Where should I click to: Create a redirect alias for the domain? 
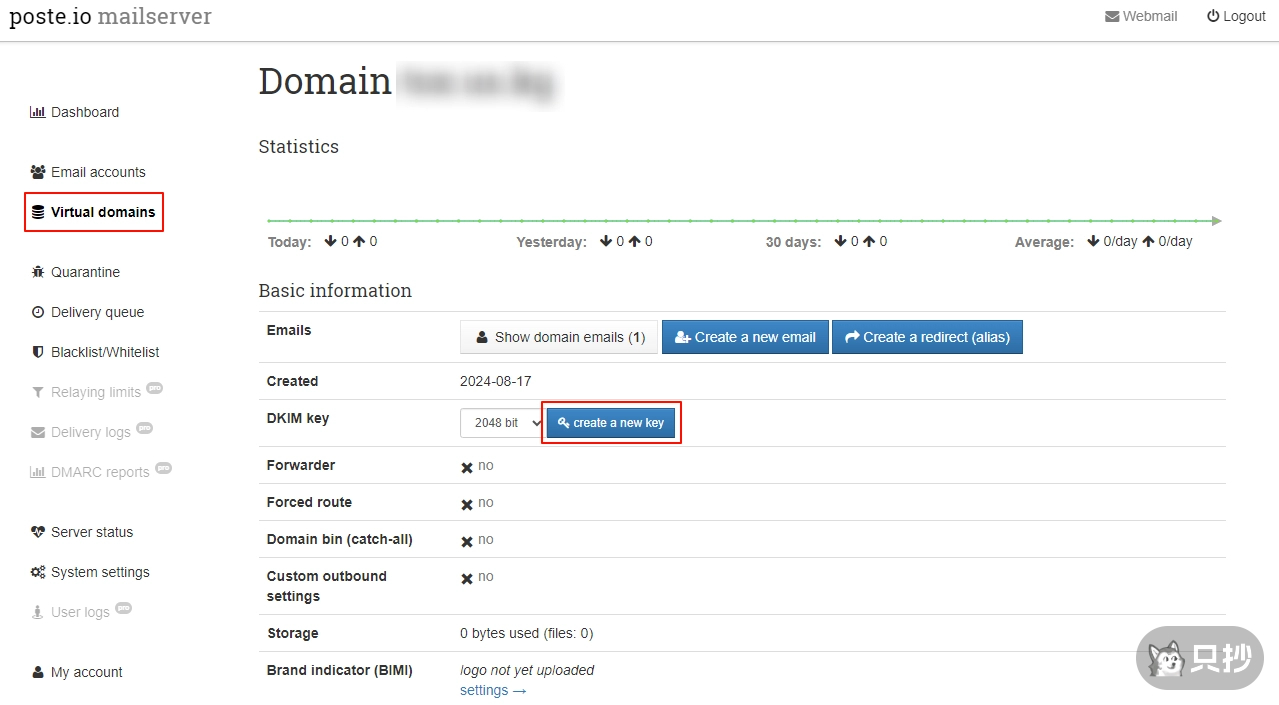pos(926,337)
